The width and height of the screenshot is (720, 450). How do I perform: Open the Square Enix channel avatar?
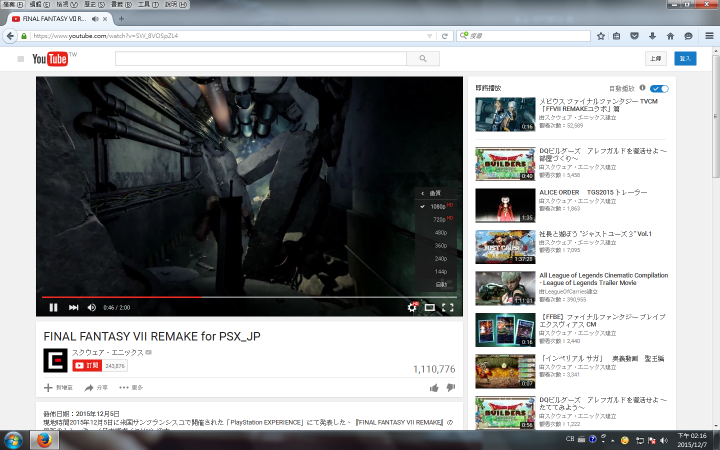(x=55, y=360)
